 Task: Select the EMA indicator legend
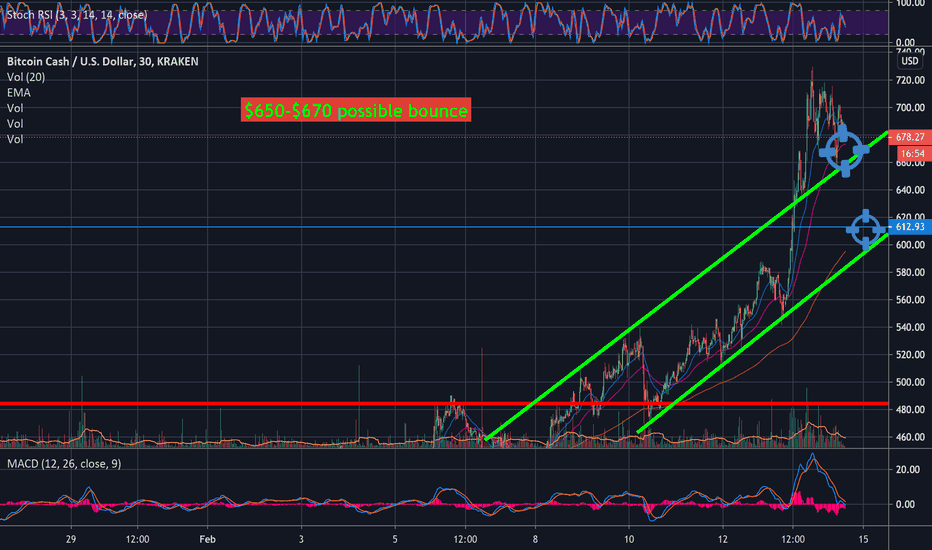coord(19,93)
